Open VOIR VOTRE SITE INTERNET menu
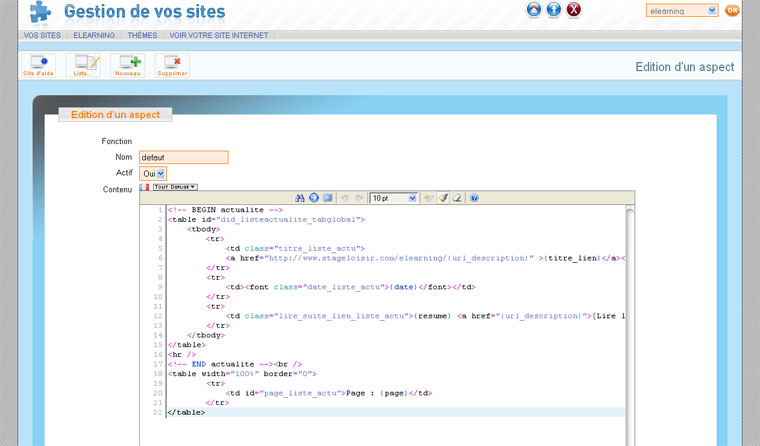The image size is (760, 446). [x=219, y=35]
